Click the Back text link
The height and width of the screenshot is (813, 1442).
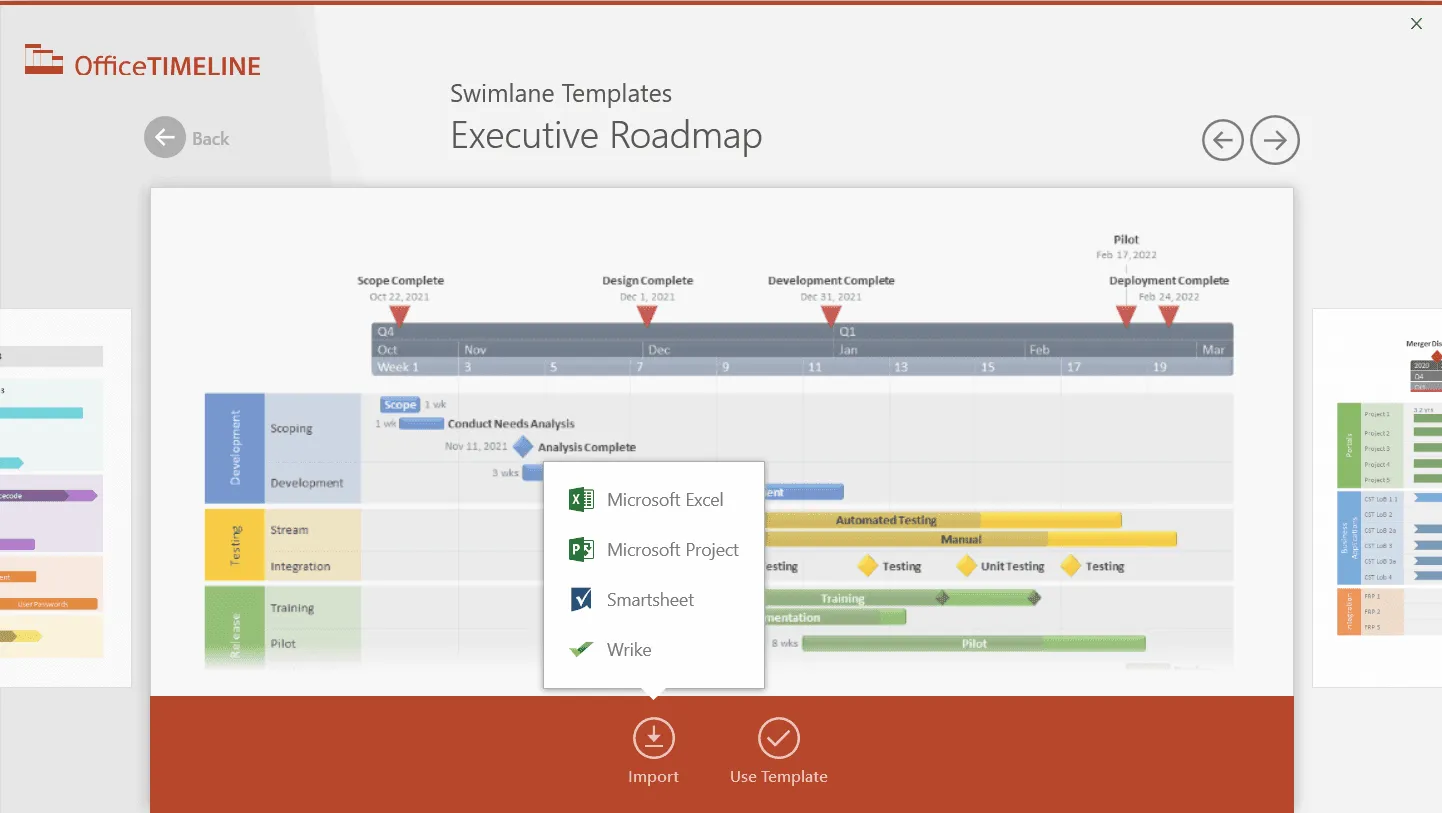coord(210,139)
